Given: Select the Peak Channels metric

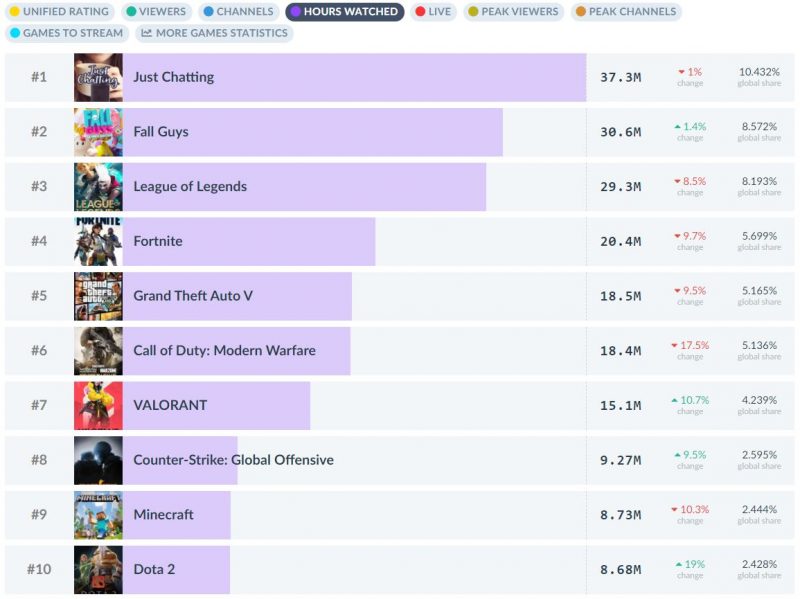Looking at the screenshot, I should click(626, 12).
